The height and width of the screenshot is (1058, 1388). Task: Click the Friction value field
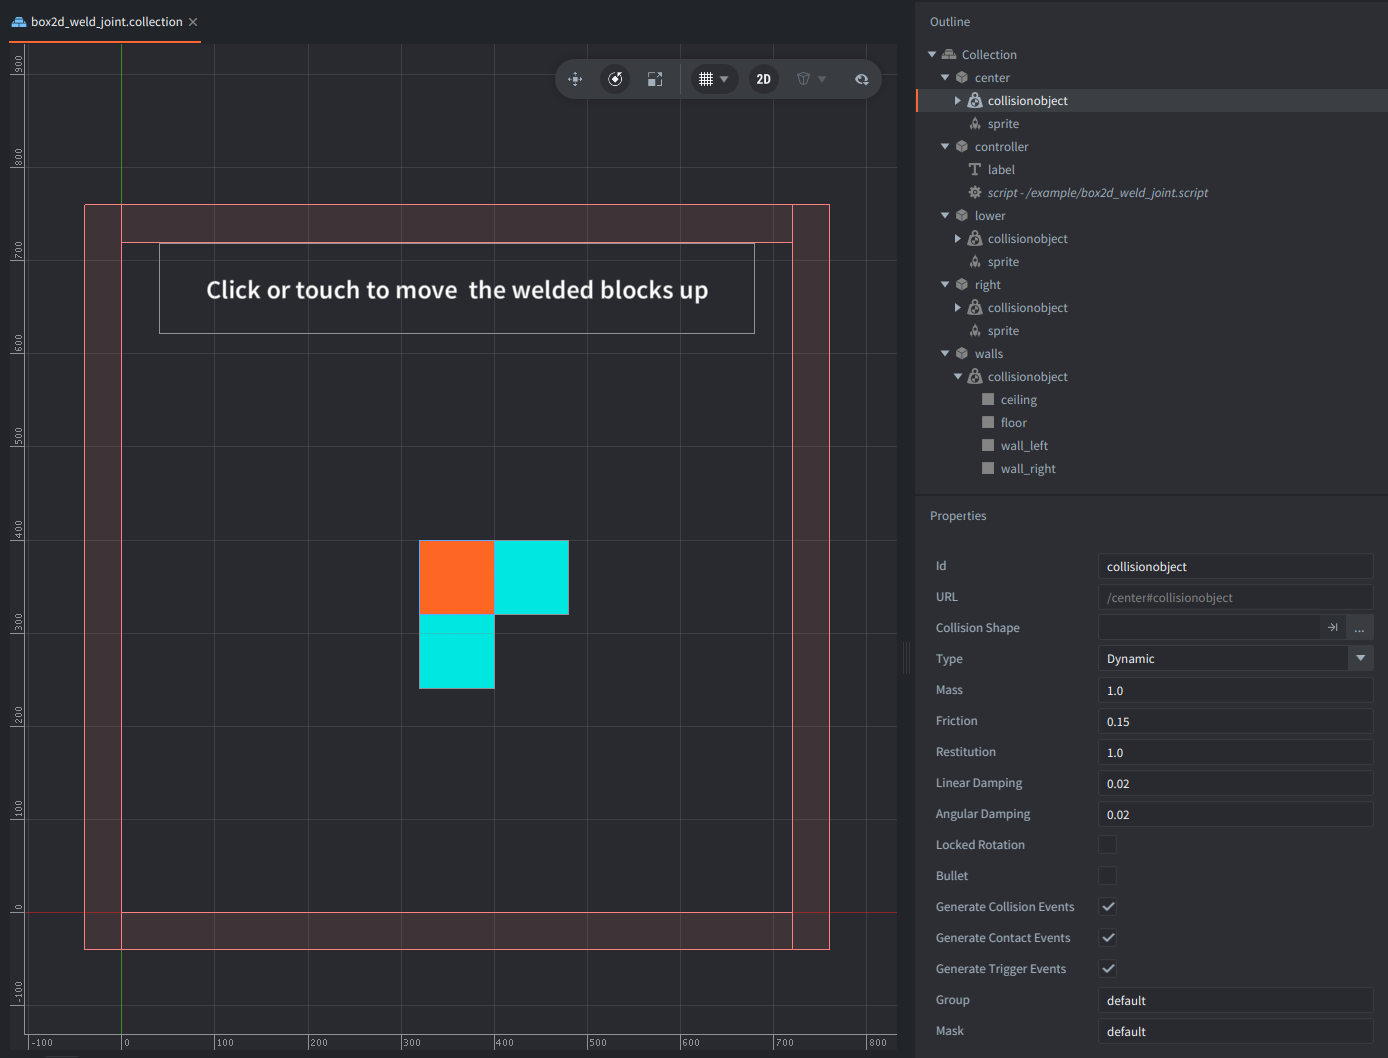point(1235,721)
